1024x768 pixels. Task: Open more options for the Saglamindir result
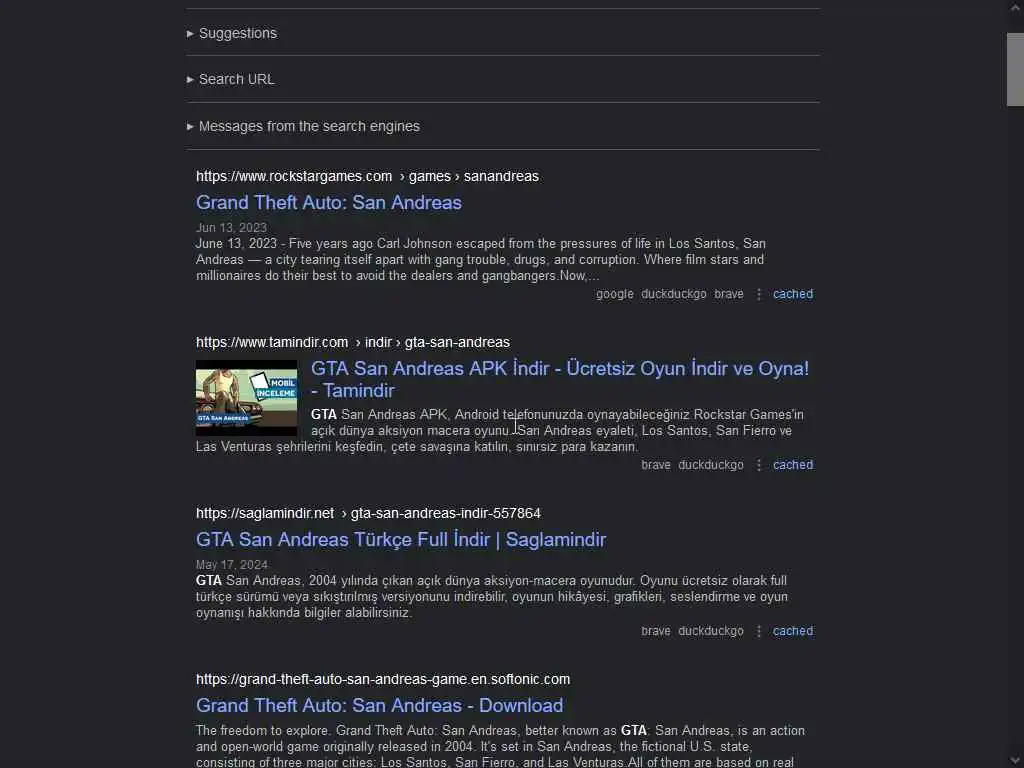pos(759,632)
